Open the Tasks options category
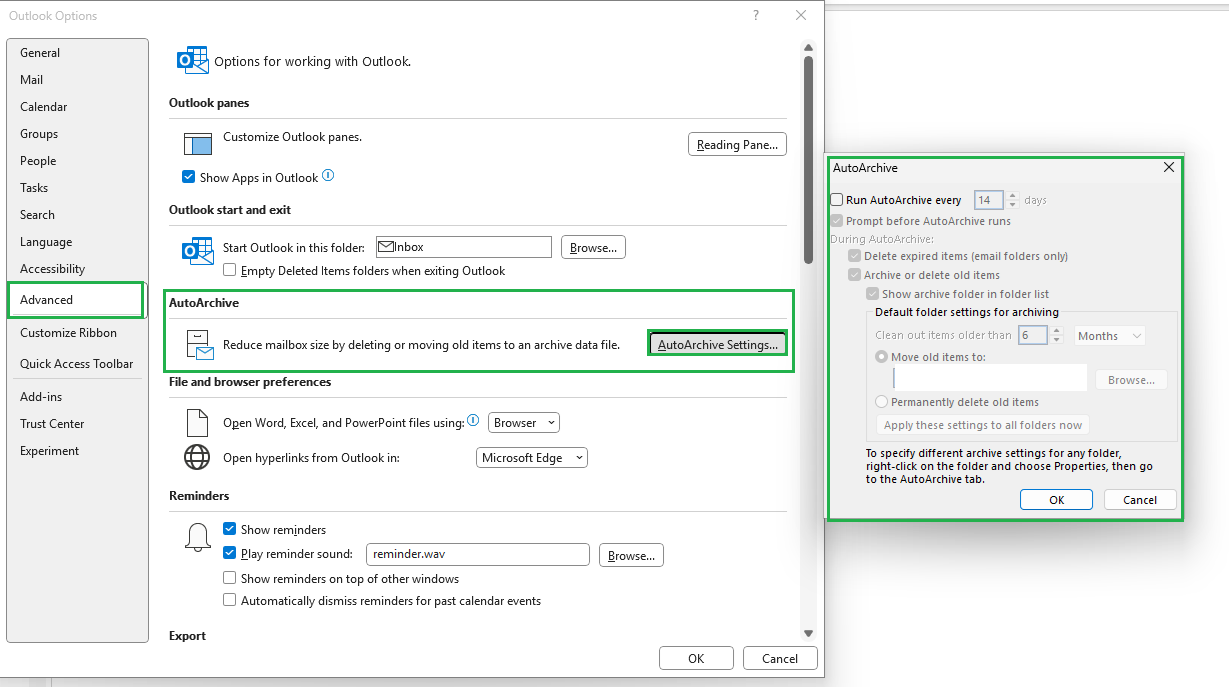The height and width of the screenshot is (687, 1229). tap(77, 188)
